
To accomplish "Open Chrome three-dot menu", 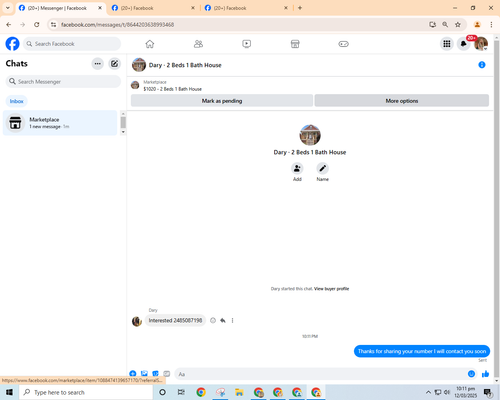I will click(x=491, y=24).
